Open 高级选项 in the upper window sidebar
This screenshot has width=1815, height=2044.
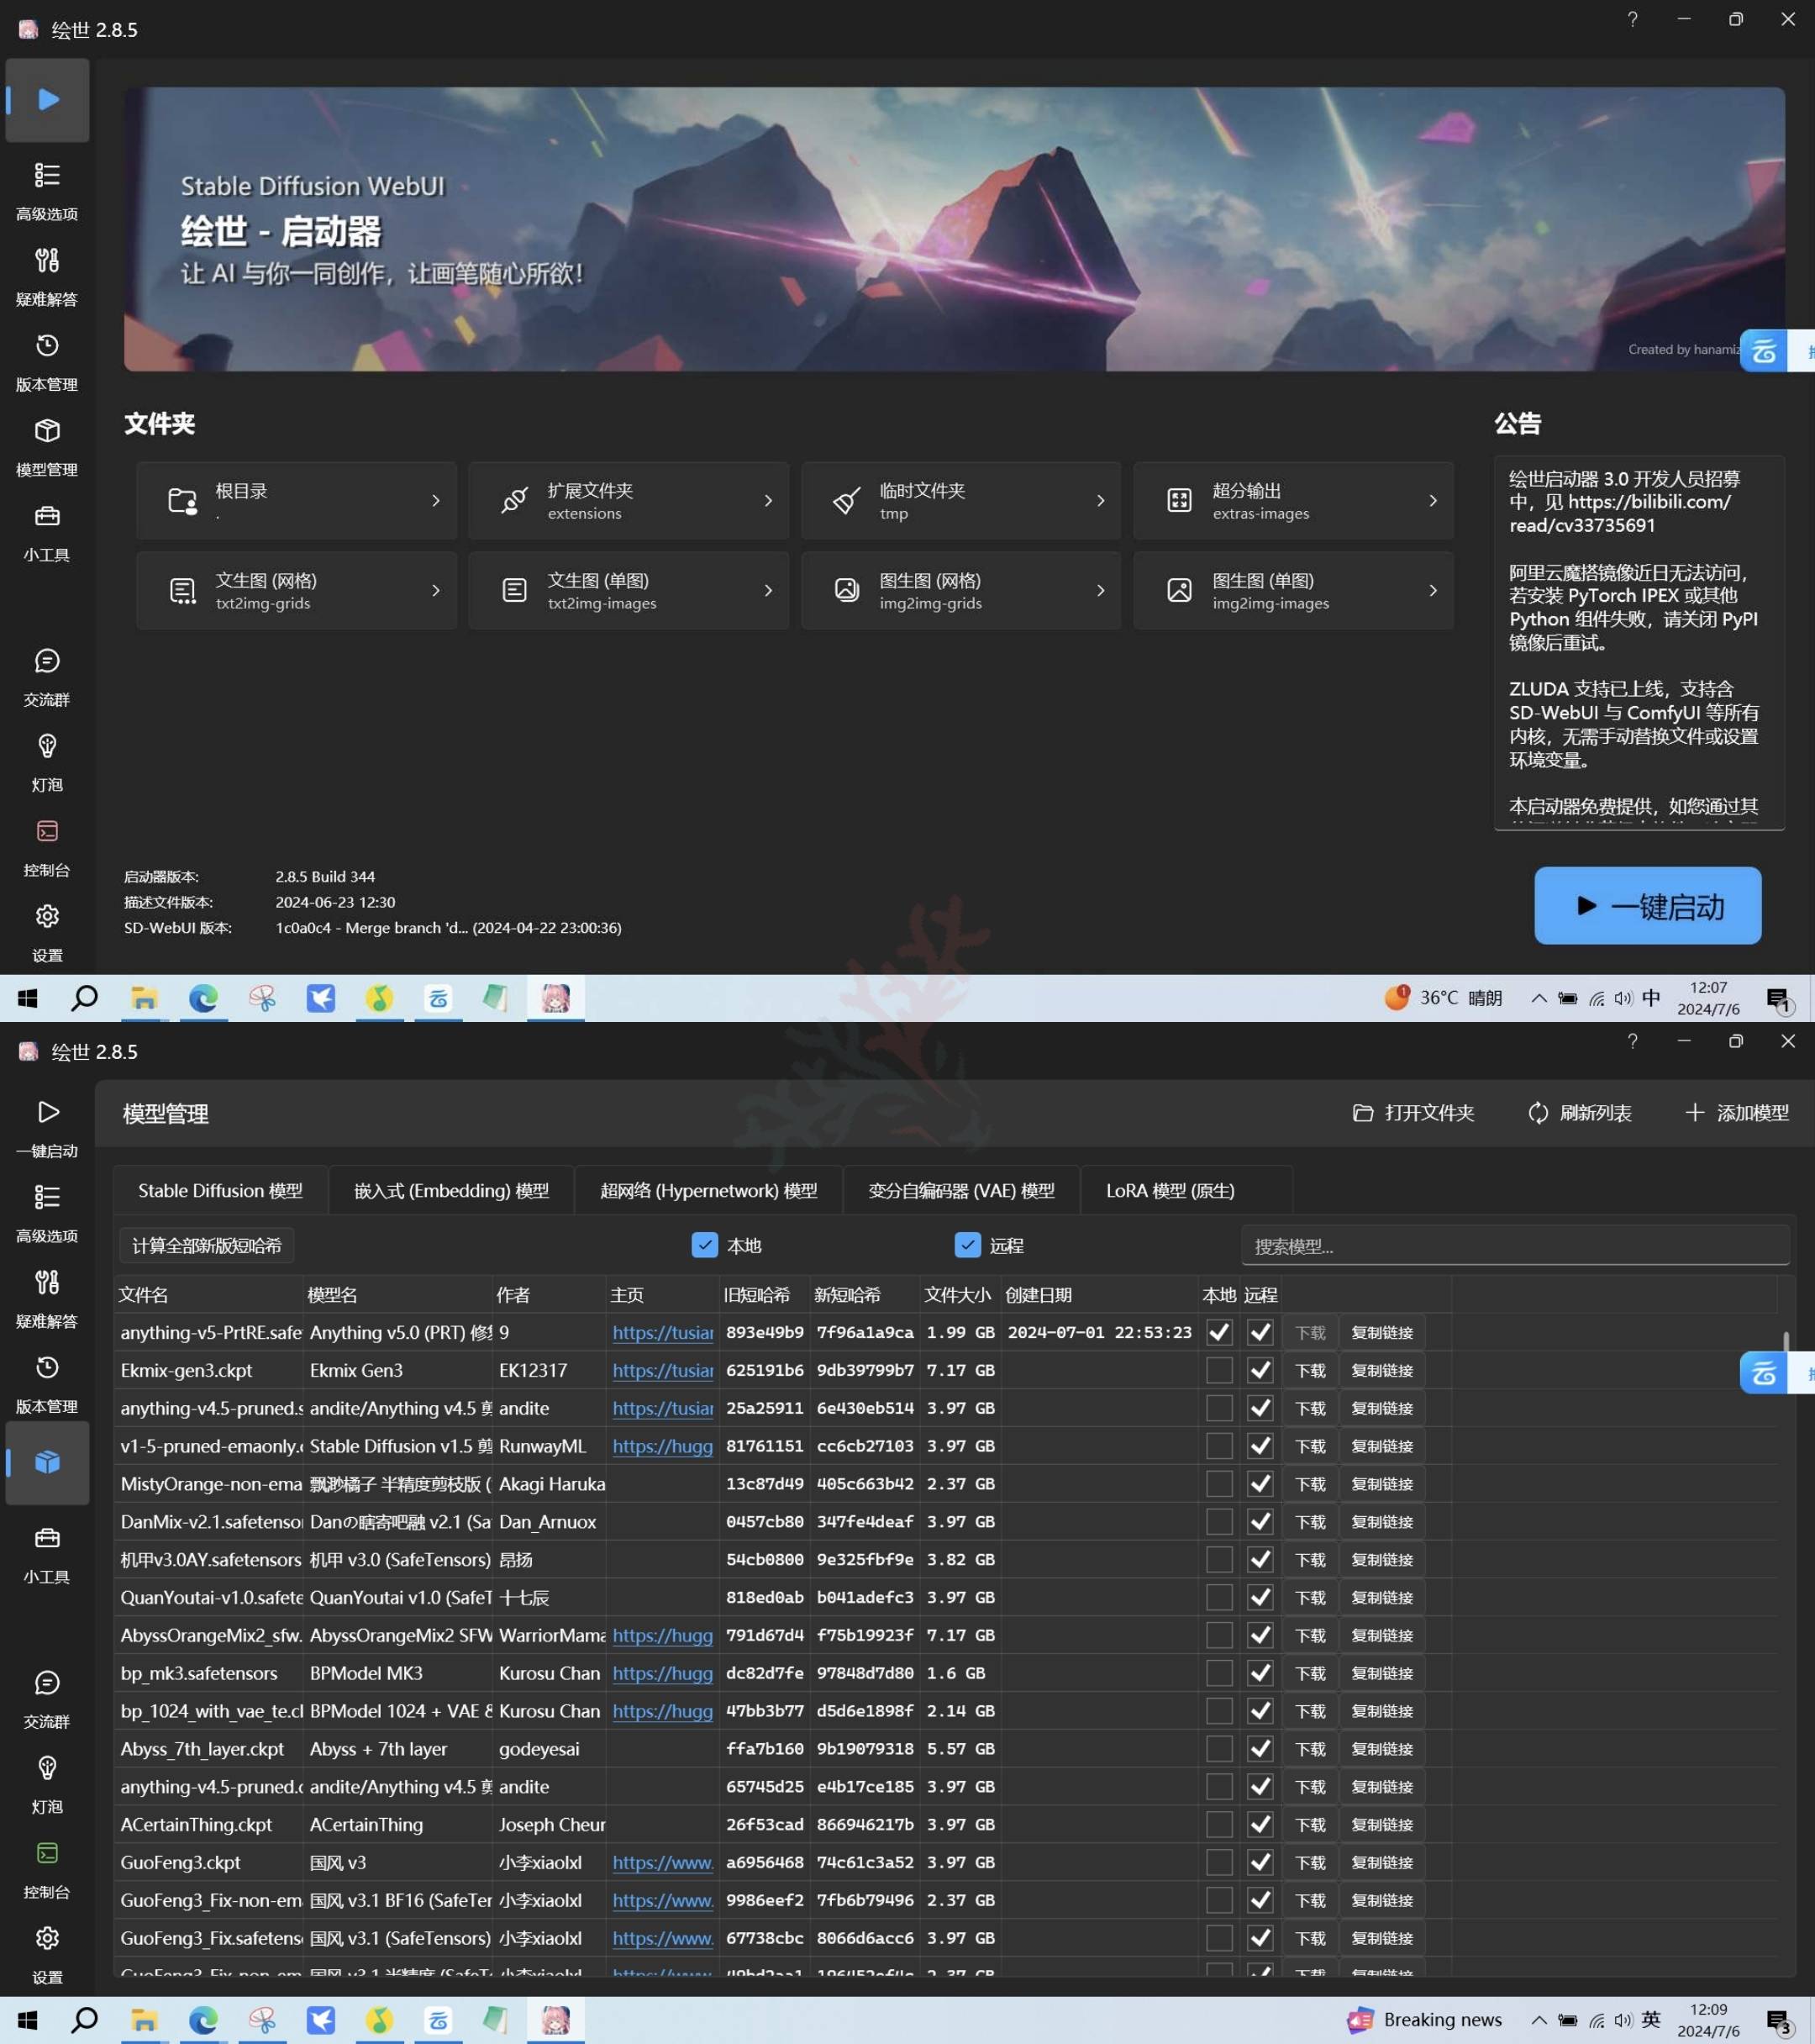(x=47, y=190)
